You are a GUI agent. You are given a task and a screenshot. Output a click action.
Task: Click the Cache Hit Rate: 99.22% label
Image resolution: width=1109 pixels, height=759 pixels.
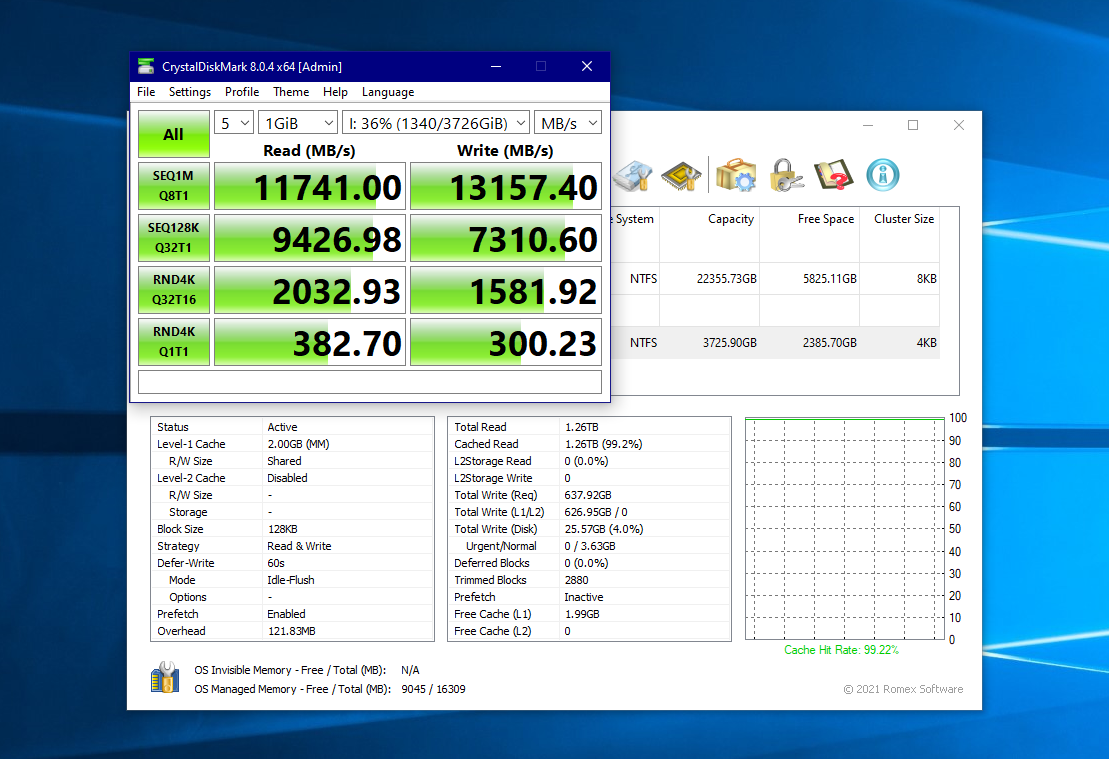pyautogui.click(x=842, y=650)
